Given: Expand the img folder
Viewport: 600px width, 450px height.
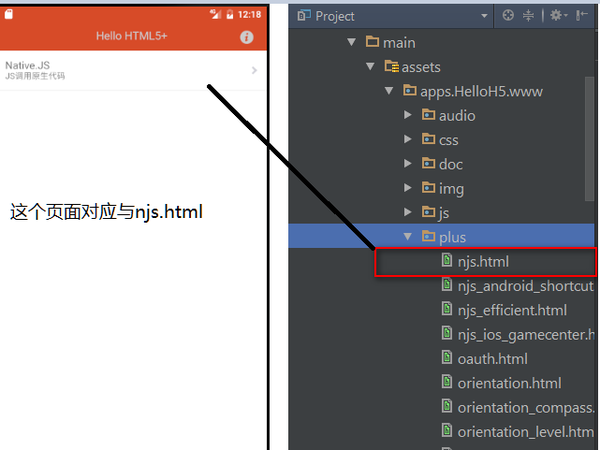Looking at the screenshot, I should pos(408,188).
